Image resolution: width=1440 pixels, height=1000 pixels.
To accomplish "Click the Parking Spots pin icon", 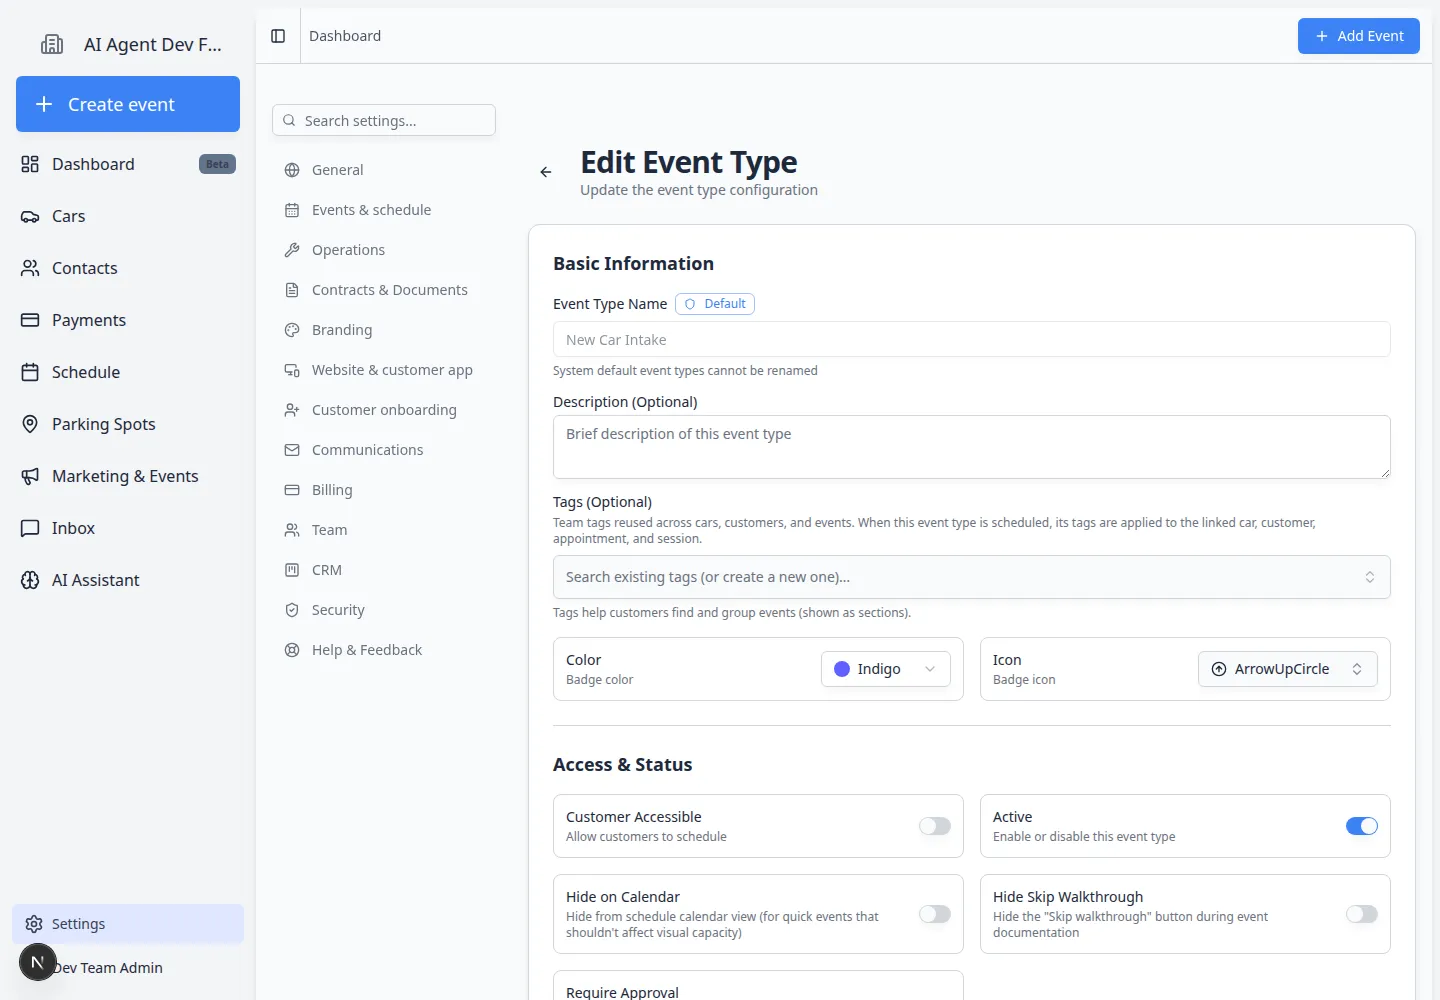I will pyautogui.click(x=30, y=424).
